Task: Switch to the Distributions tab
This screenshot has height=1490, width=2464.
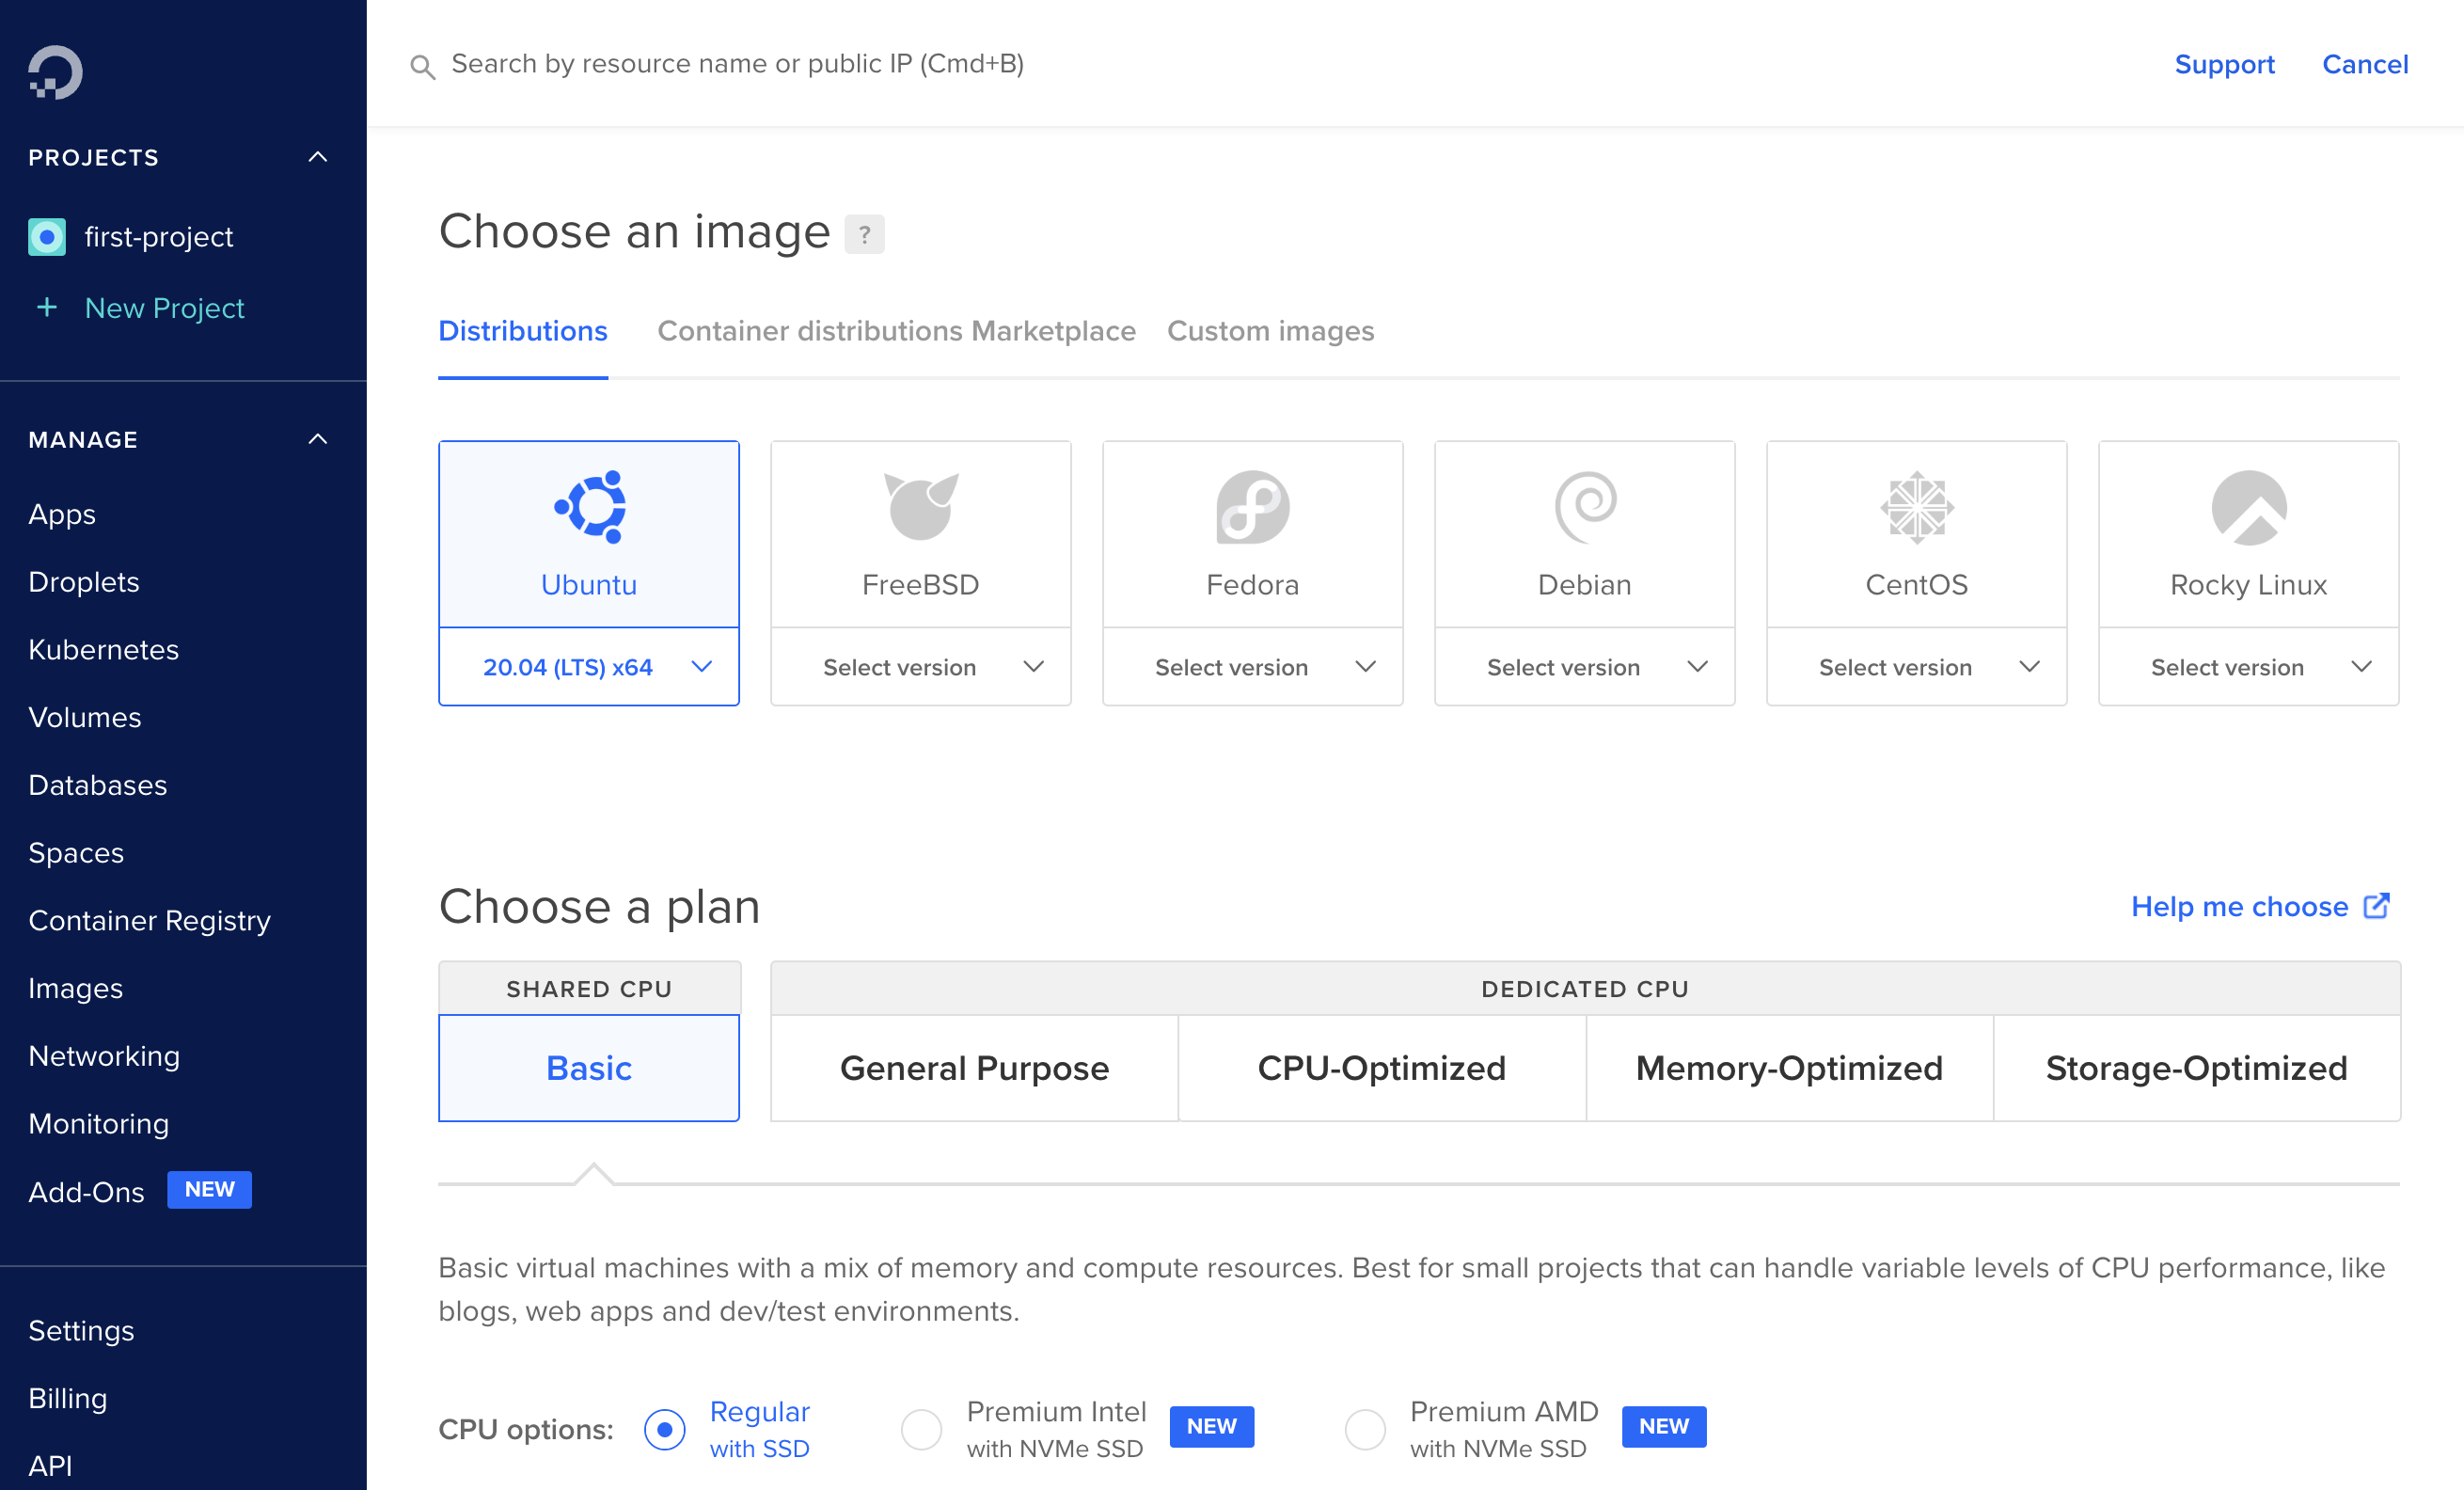Action: pyautogui.click(x=523, y=331)
